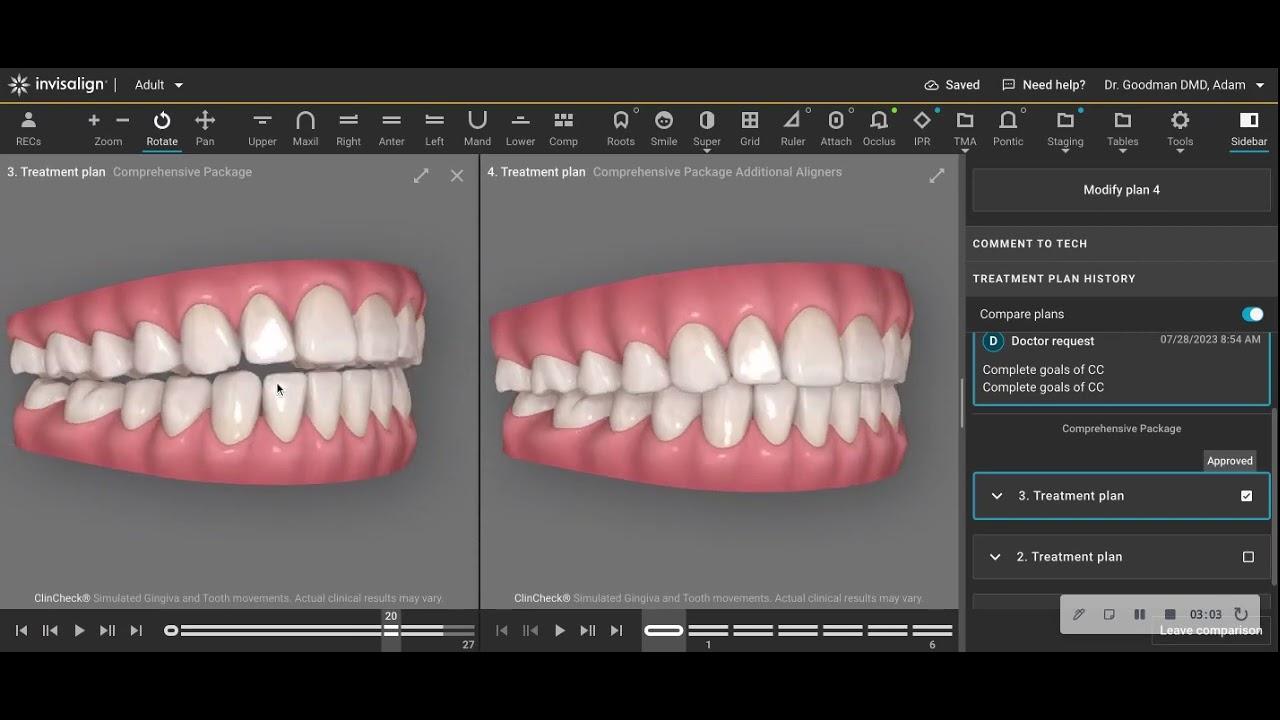Play plan 4 animation
Screen dimensions: 1280x720
559,631
